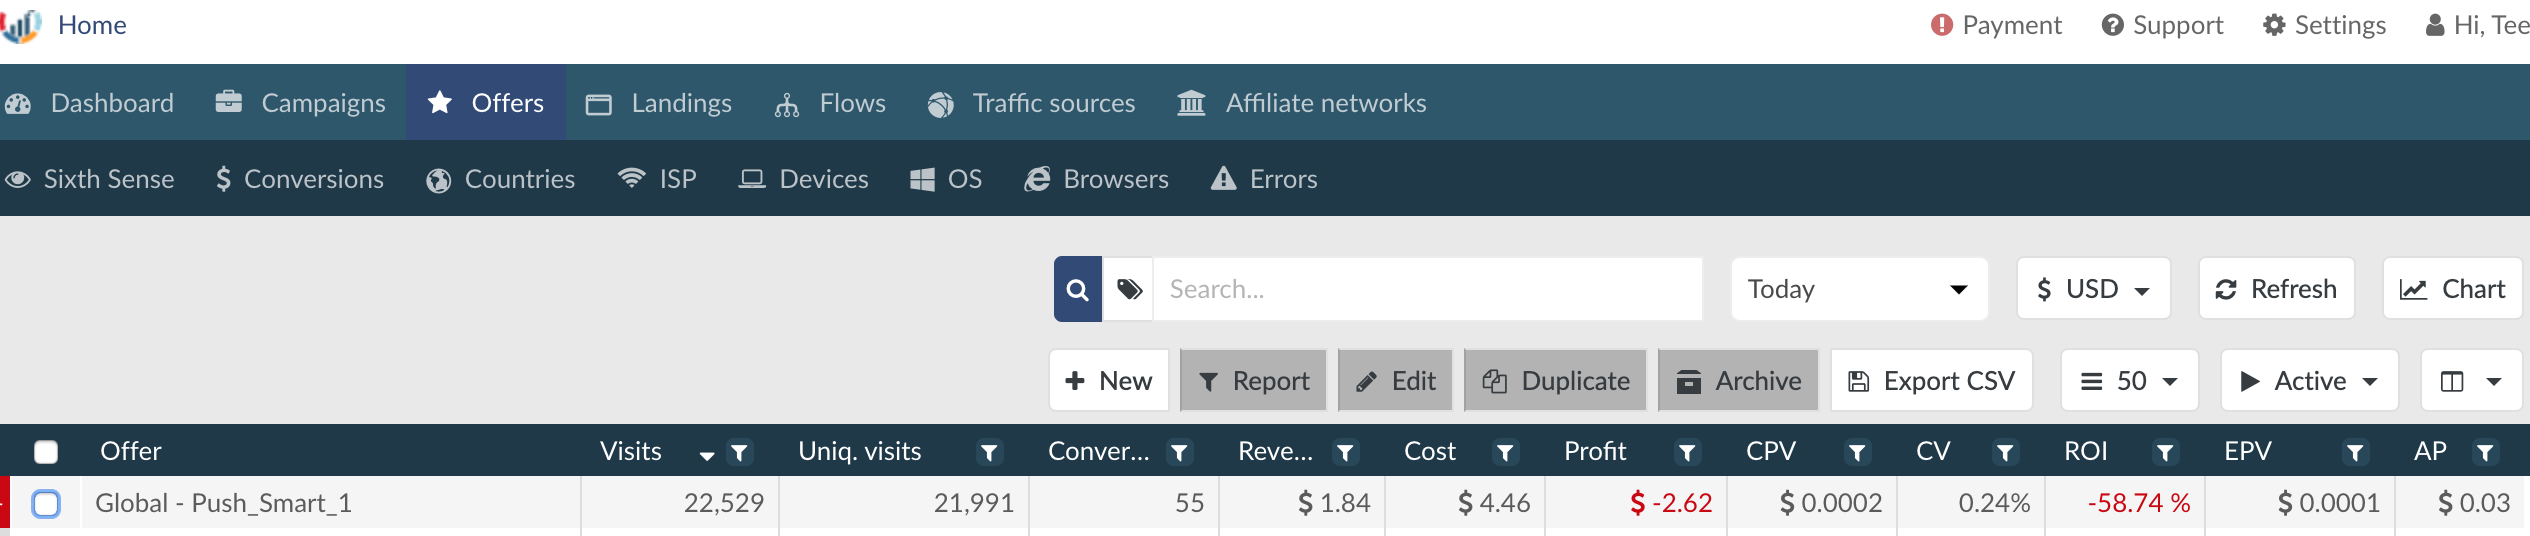The image size is (2530, 536).
Task: Click the Refresh button
Action: click(2276, 289)
